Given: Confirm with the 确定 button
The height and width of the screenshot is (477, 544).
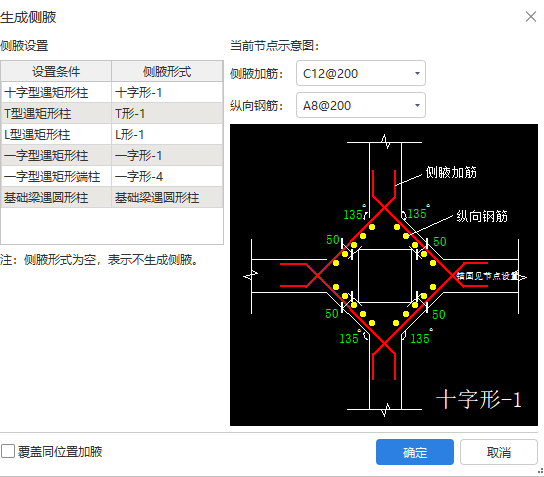Looking at the screenshot, I should coord(415,452).
